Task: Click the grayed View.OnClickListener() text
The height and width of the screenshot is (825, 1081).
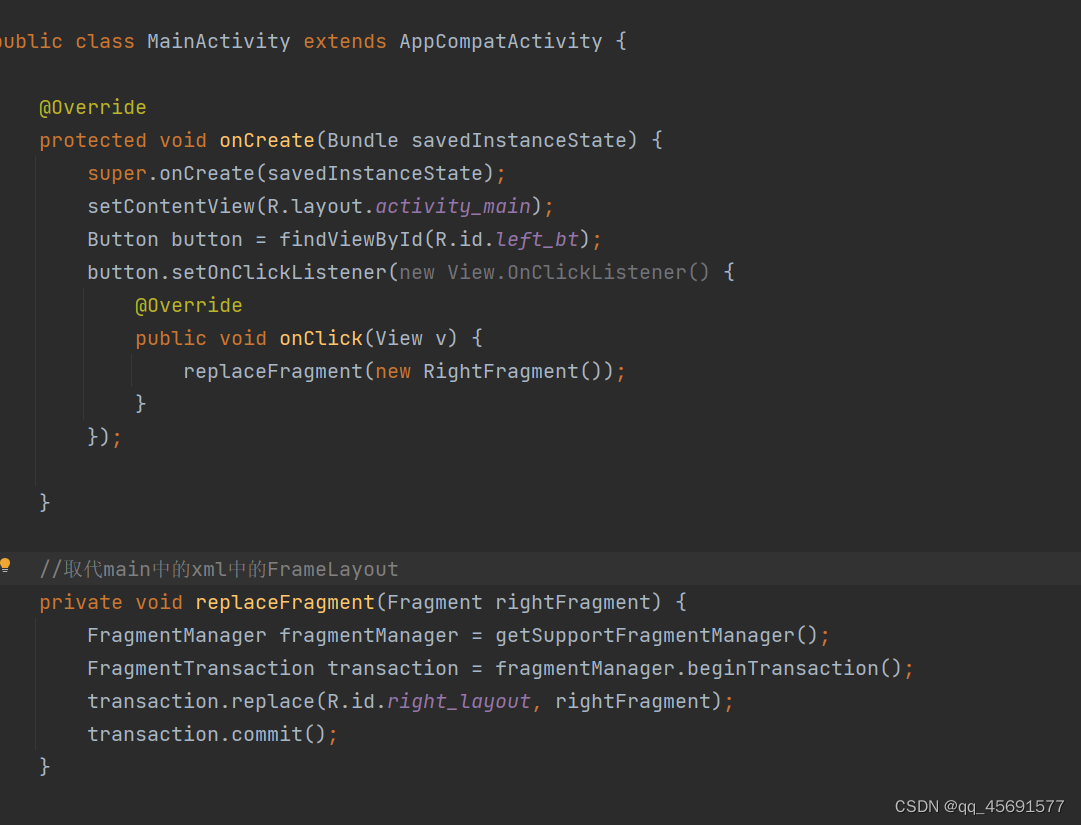Action: pos(578,273)
